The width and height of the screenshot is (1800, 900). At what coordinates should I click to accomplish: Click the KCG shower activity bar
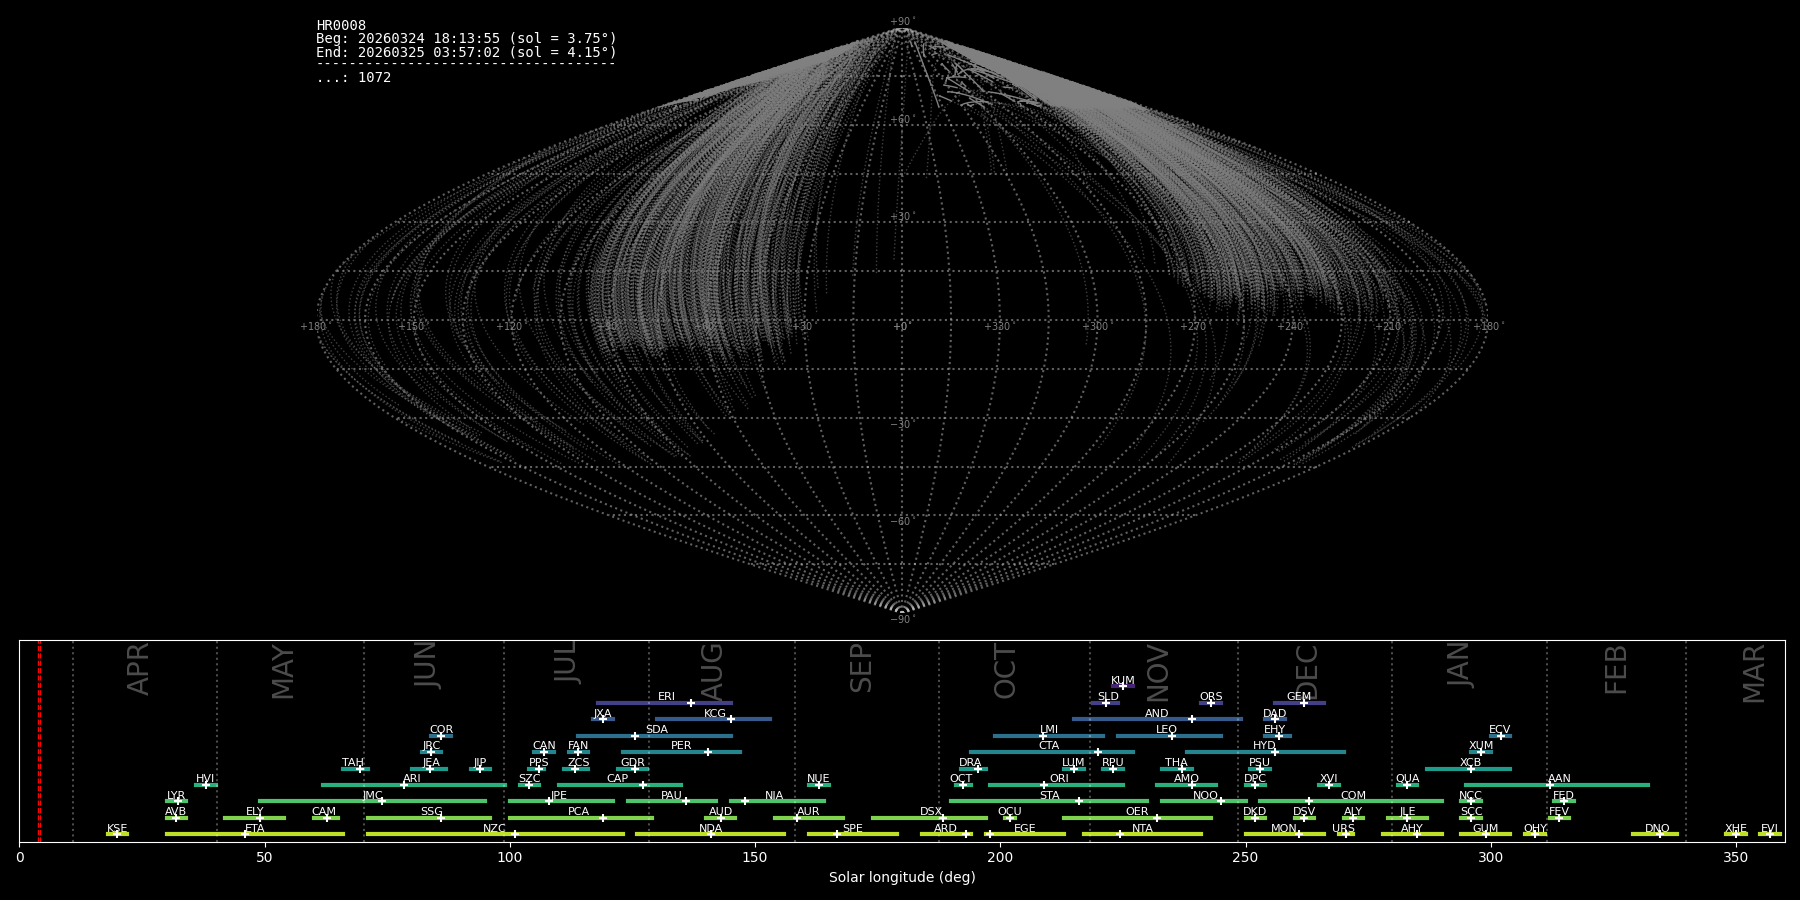tap(713, 719)
